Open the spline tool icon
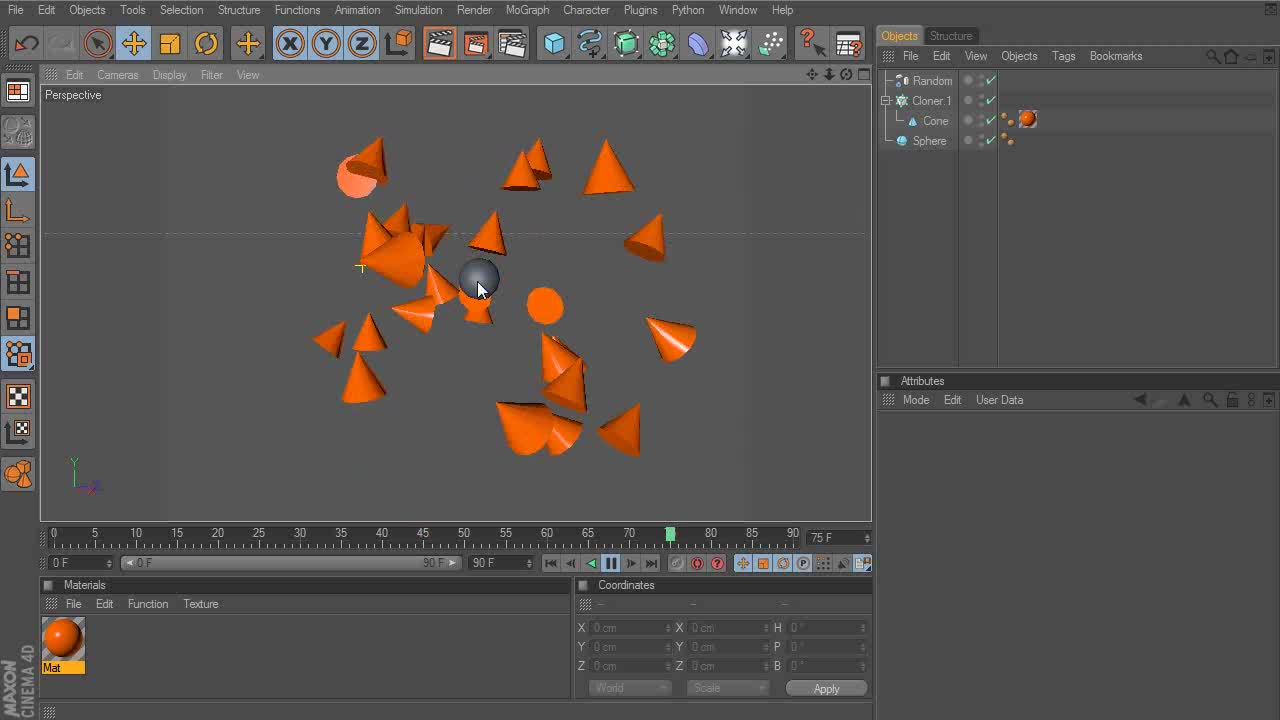Screen dimensions: 1280x720 (590, 44)
